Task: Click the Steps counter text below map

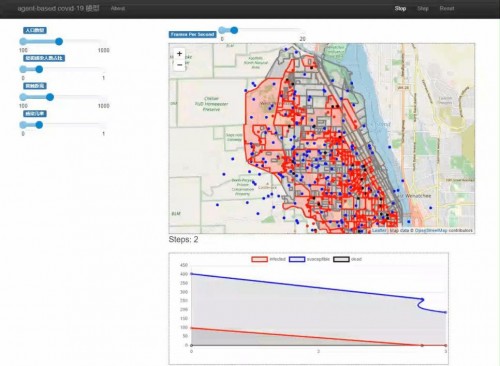Action: [x=183, y=240]
